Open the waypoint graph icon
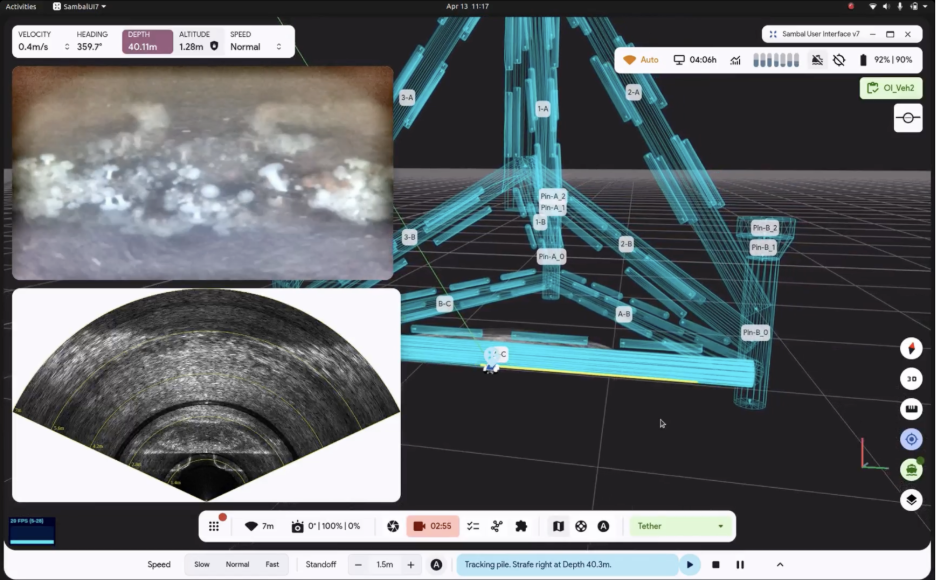This screenshot has width=936, height=580. (x=497, y=526)
